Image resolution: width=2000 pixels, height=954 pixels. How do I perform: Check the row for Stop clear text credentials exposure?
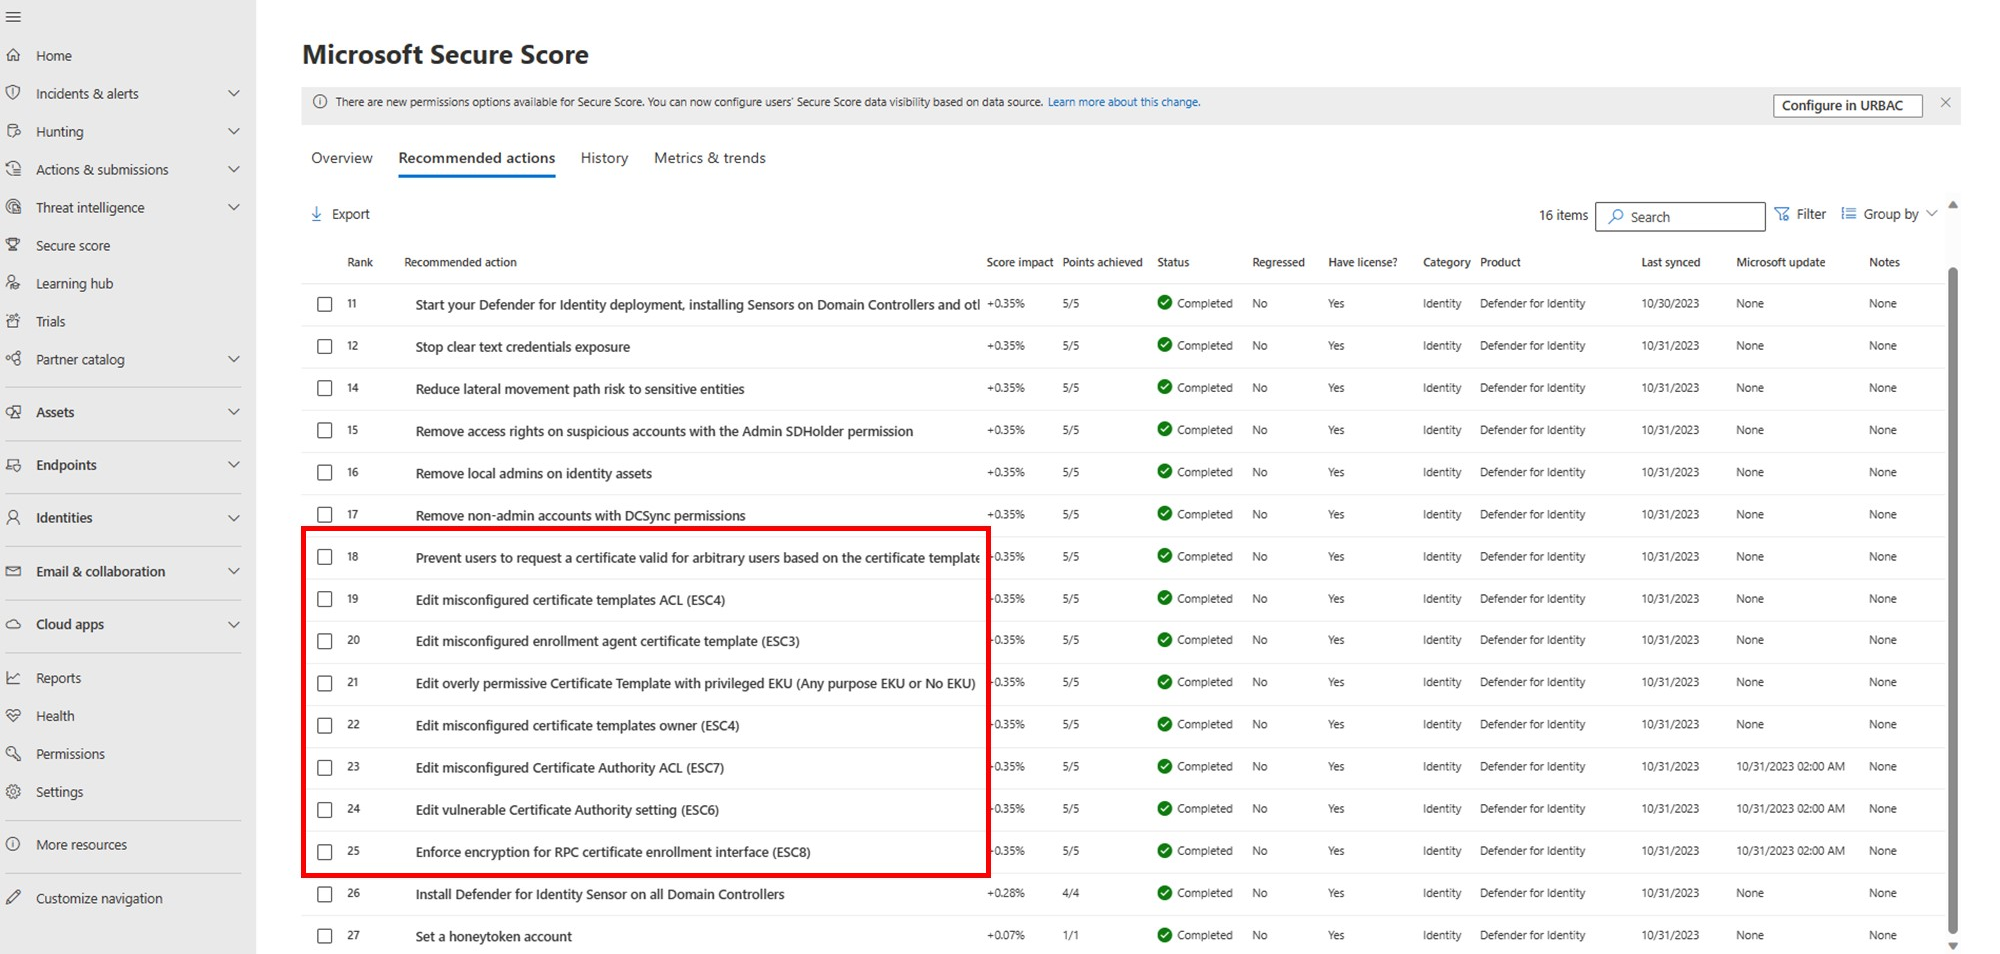tap(324, 346)
